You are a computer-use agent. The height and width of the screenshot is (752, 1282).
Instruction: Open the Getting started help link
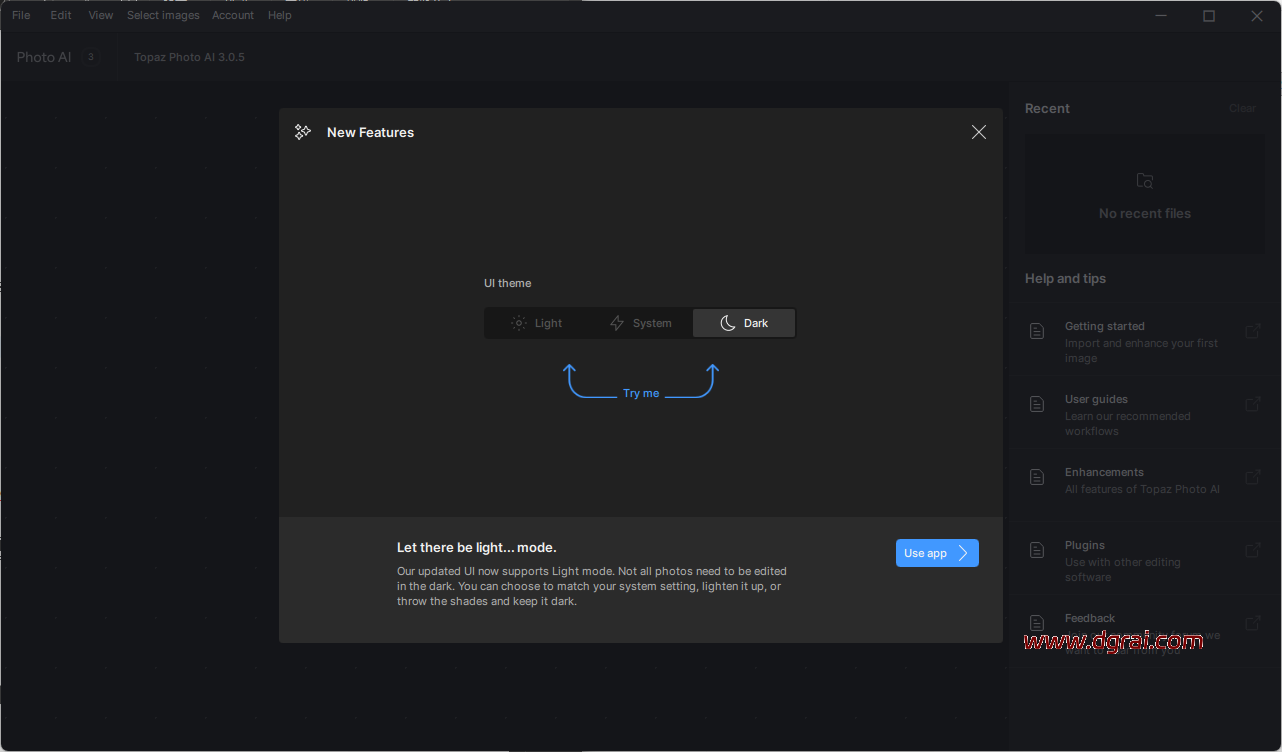click(x=1145, y=341)
